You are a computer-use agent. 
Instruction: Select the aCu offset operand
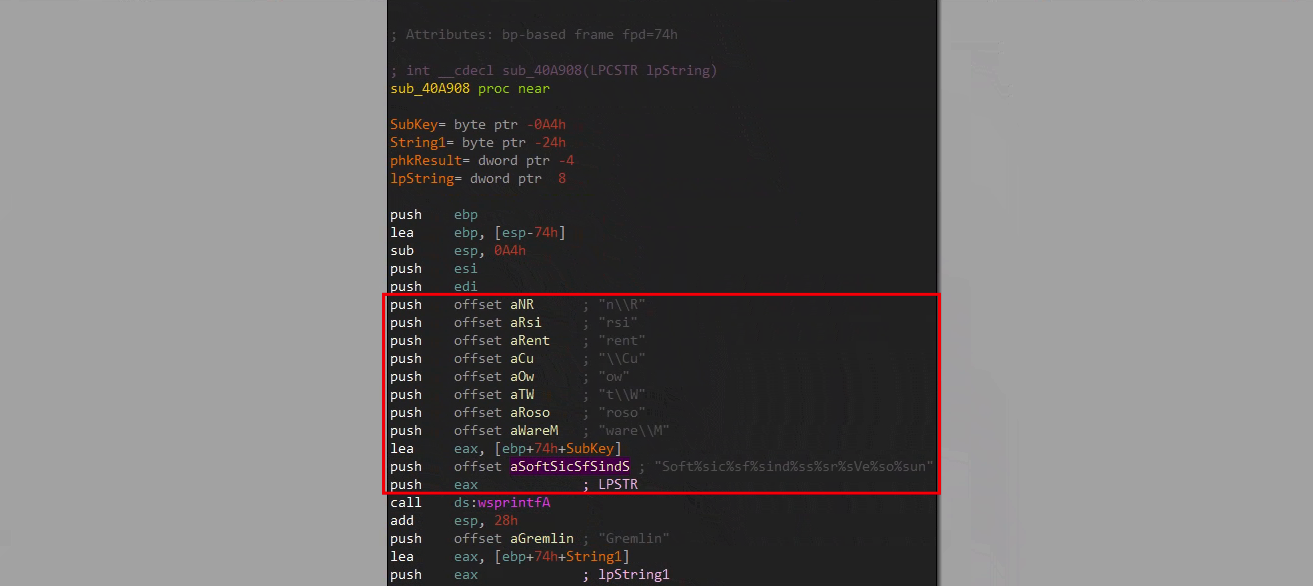click(x=522, y=359)
